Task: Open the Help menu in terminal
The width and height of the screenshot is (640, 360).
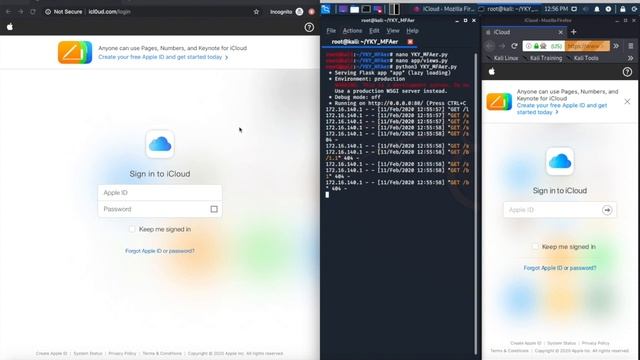Action: tap(412, 31)
